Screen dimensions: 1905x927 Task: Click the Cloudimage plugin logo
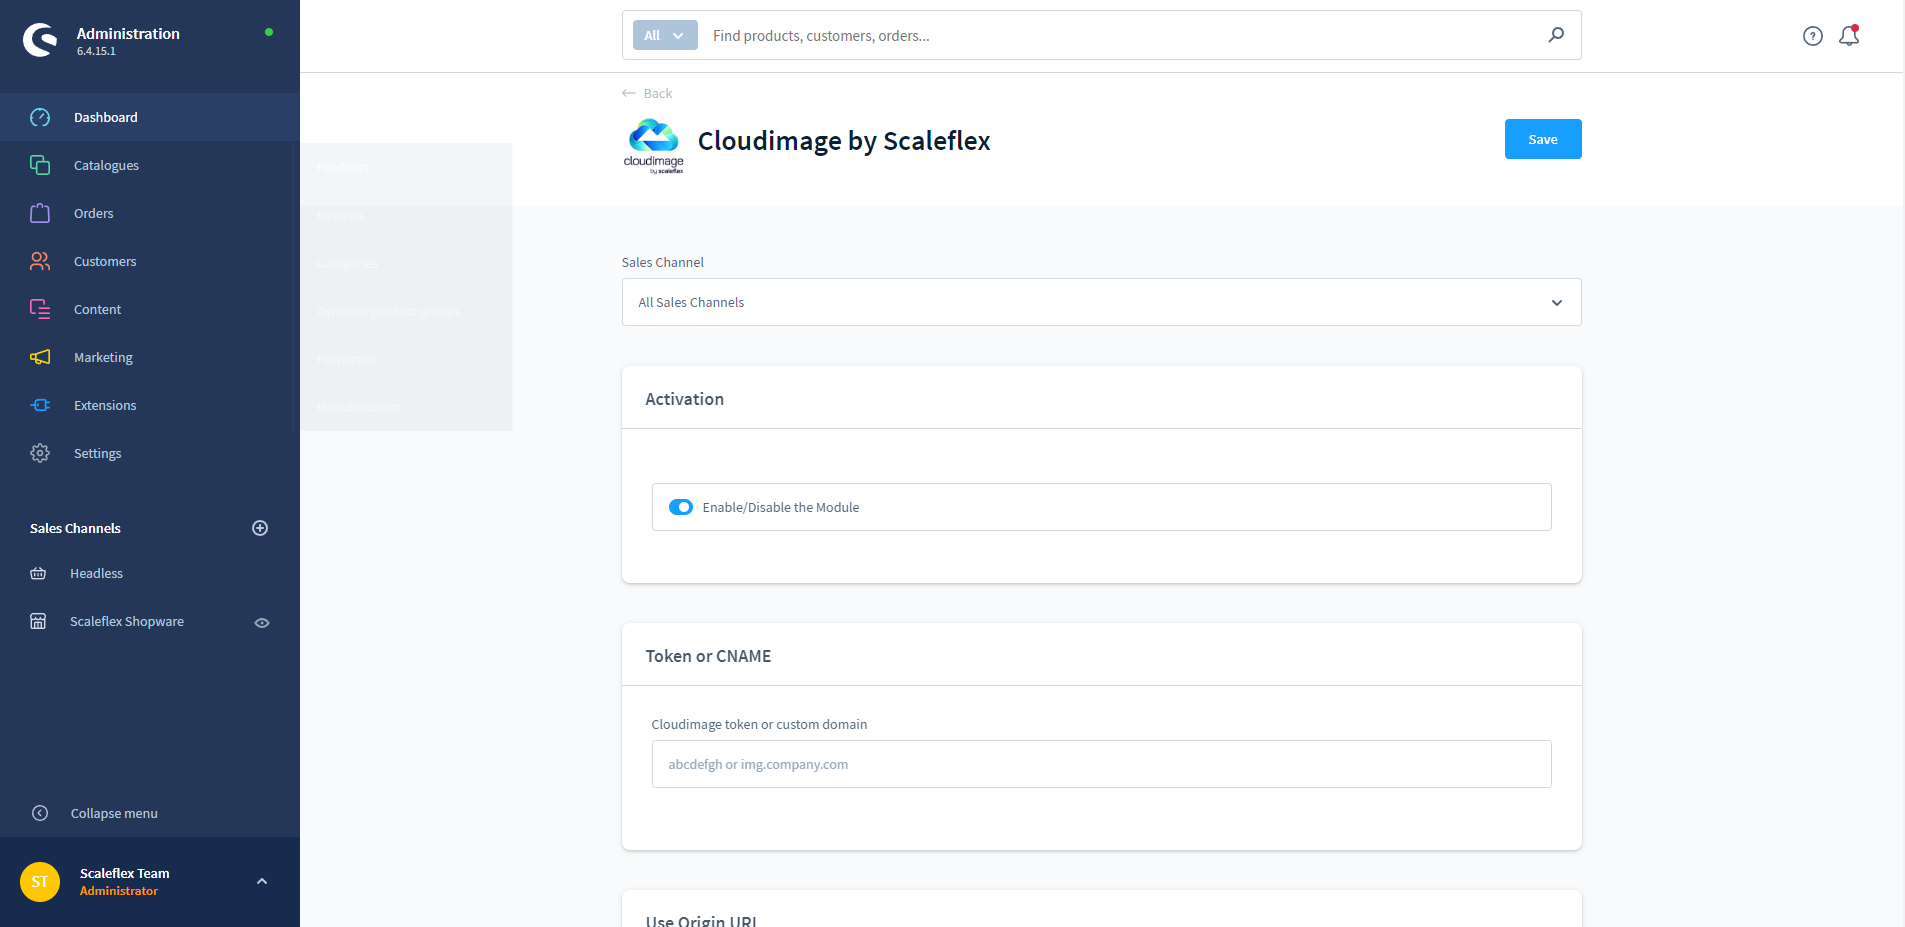pos(654,146)
